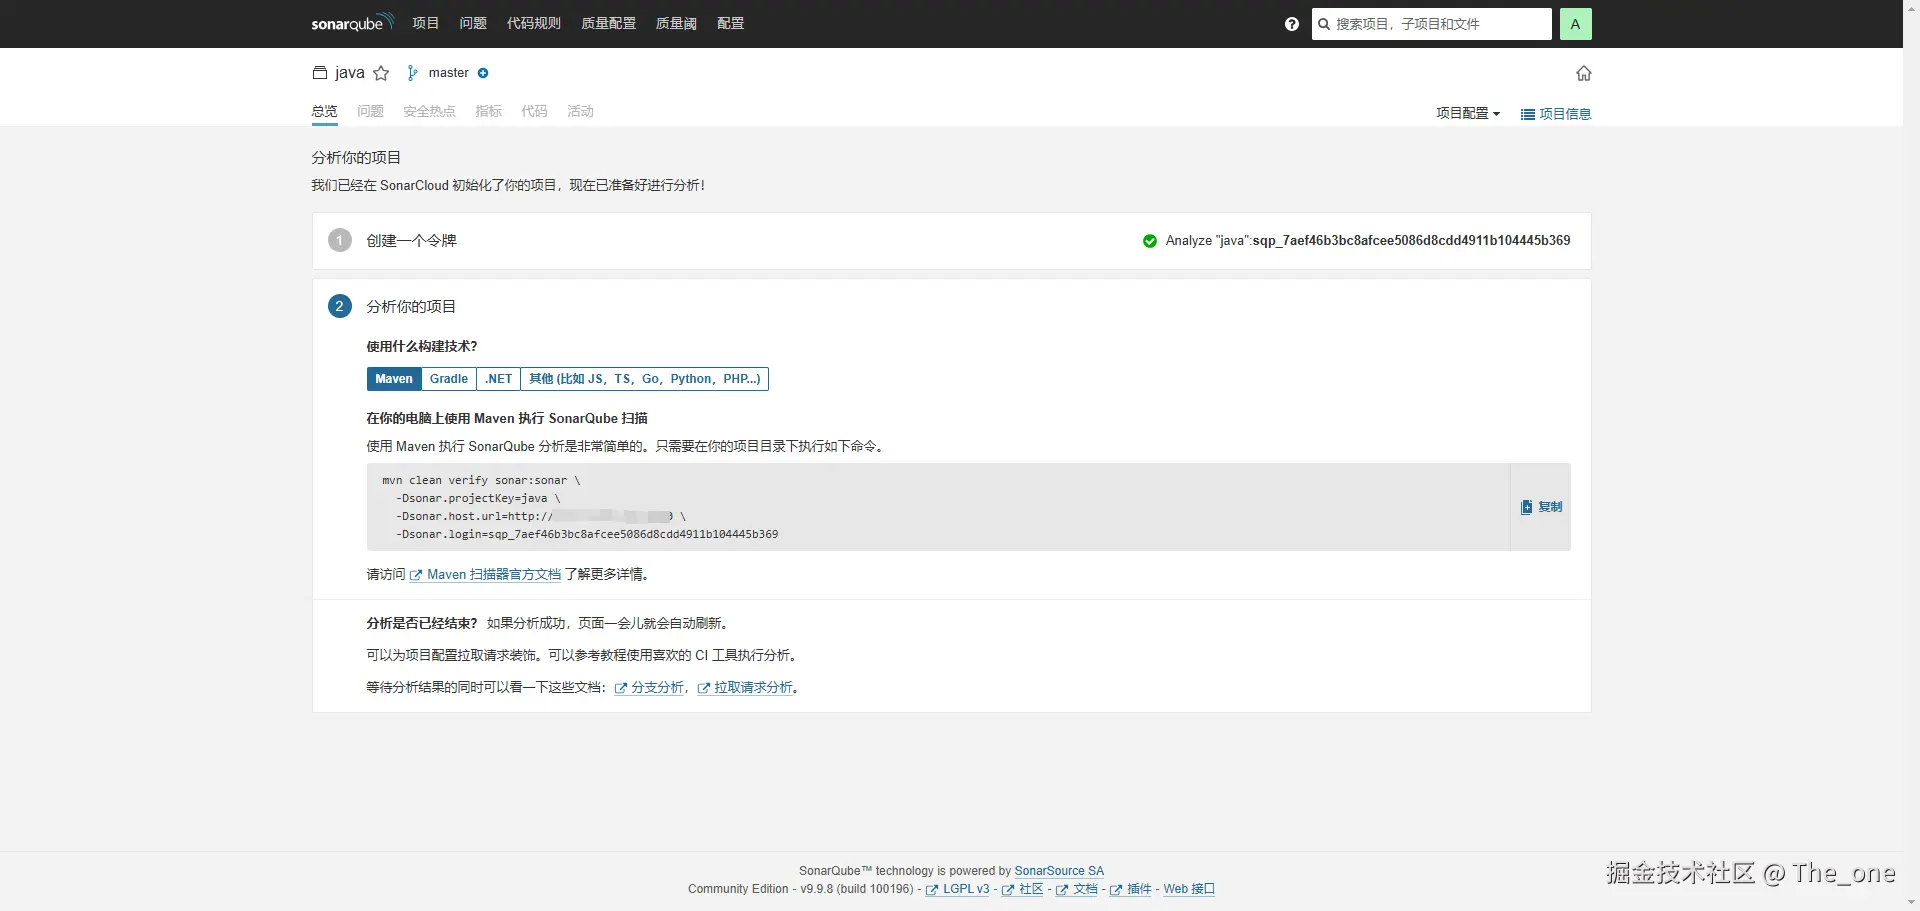Image resolution: width=1920 pixels, height=911 pixels.
Task: Open the user avatar A menu
Action: pos(1575,24)
